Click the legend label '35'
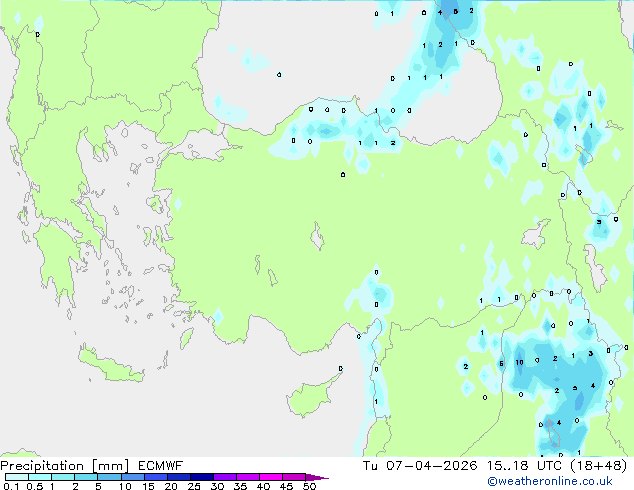This screenshot has width=634, height=490. pos(240,486)
